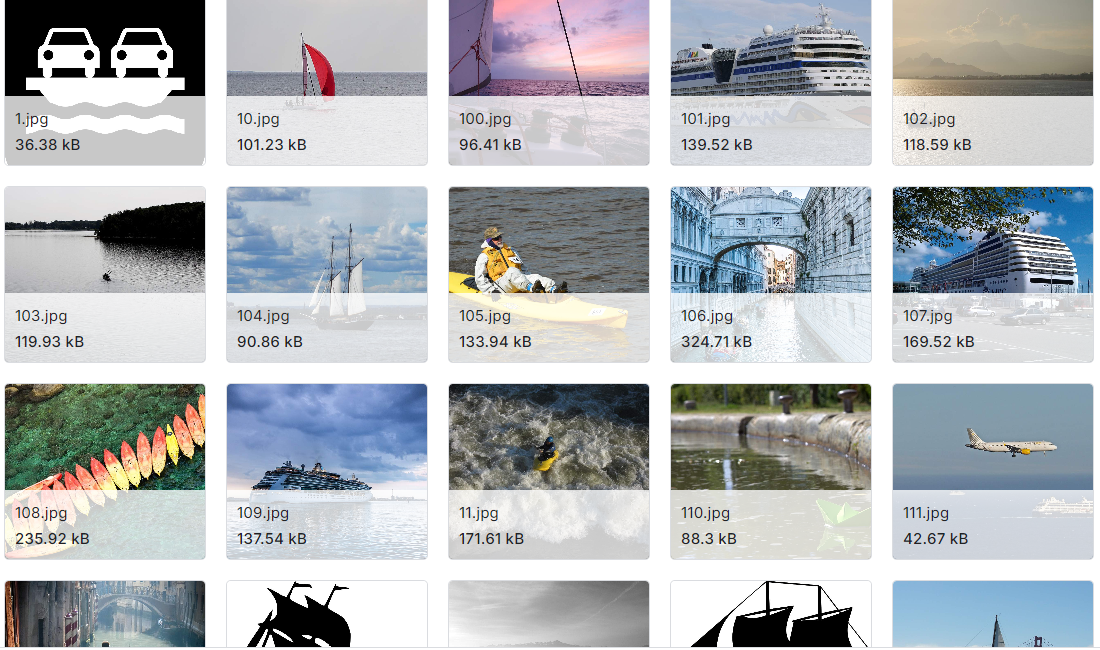This screenshot has width=1100, height=650.
Task: Click the grayscale misty sea thumbnail
Action: (x=549, y=614)
